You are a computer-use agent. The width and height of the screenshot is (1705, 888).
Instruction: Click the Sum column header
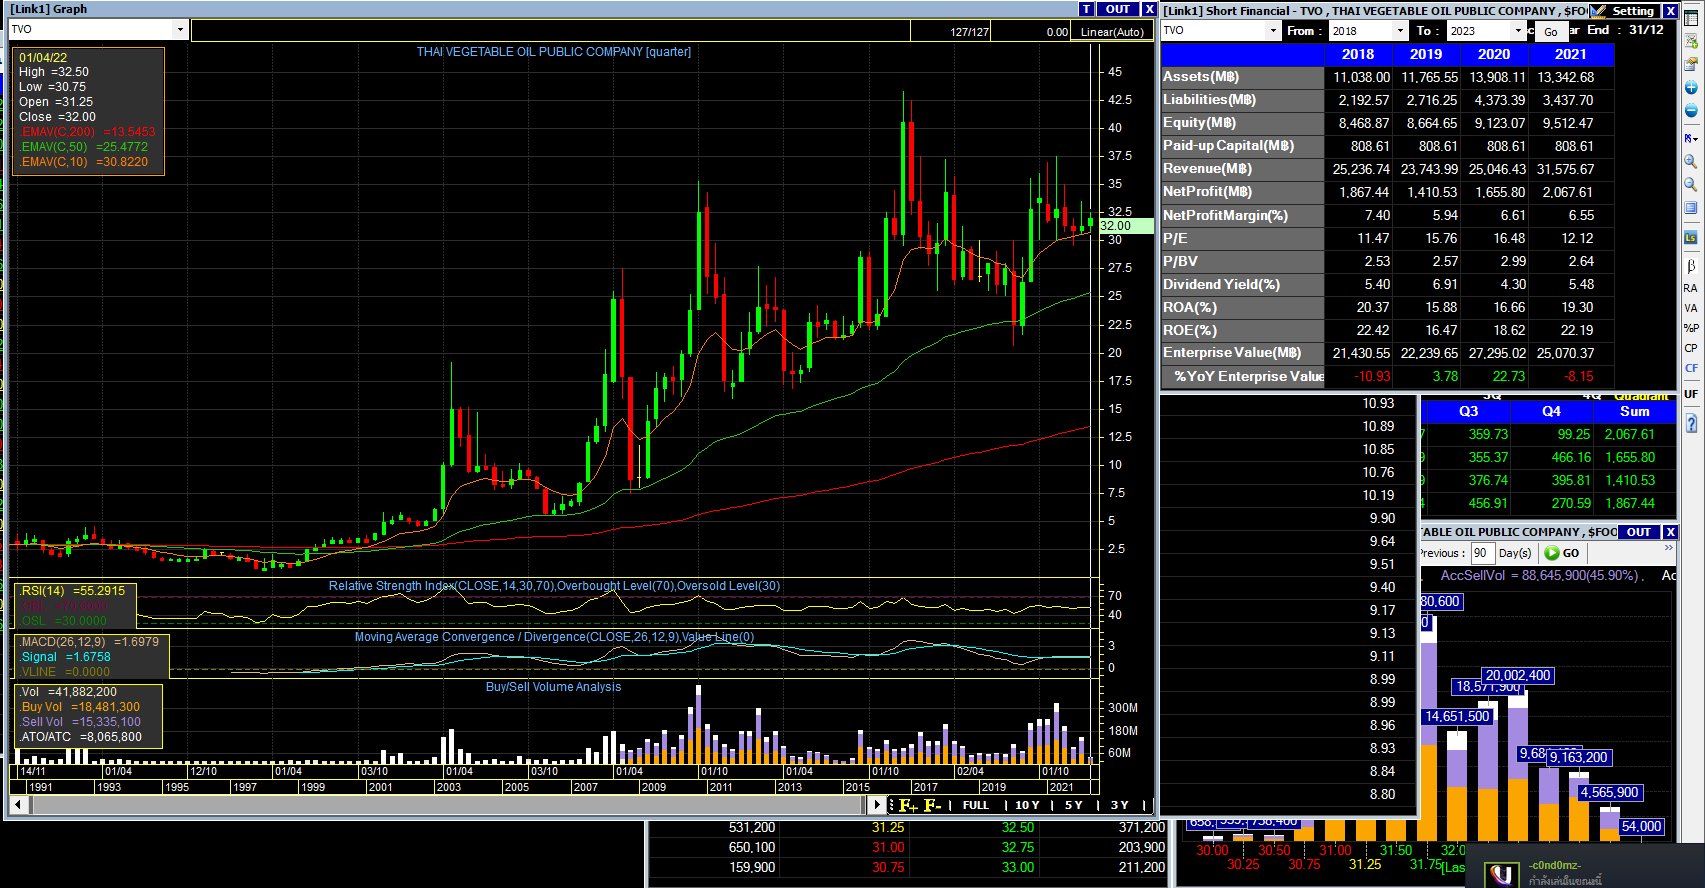tap(1635, 411)
